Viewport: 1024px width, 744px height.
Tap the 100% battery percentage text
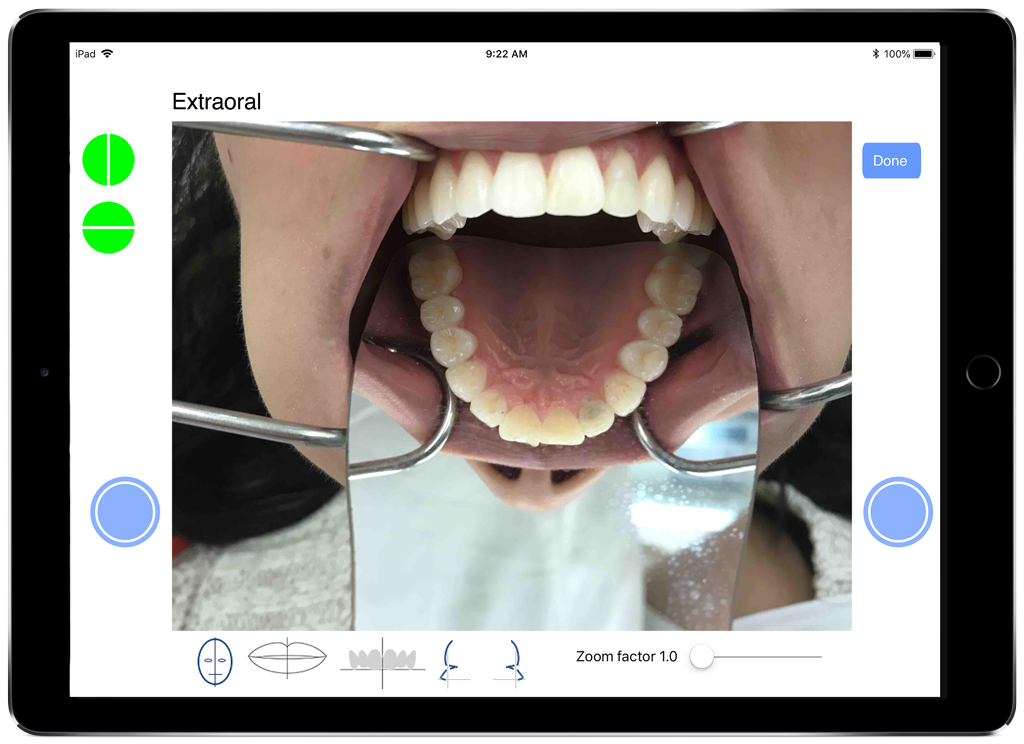[897, 54]
